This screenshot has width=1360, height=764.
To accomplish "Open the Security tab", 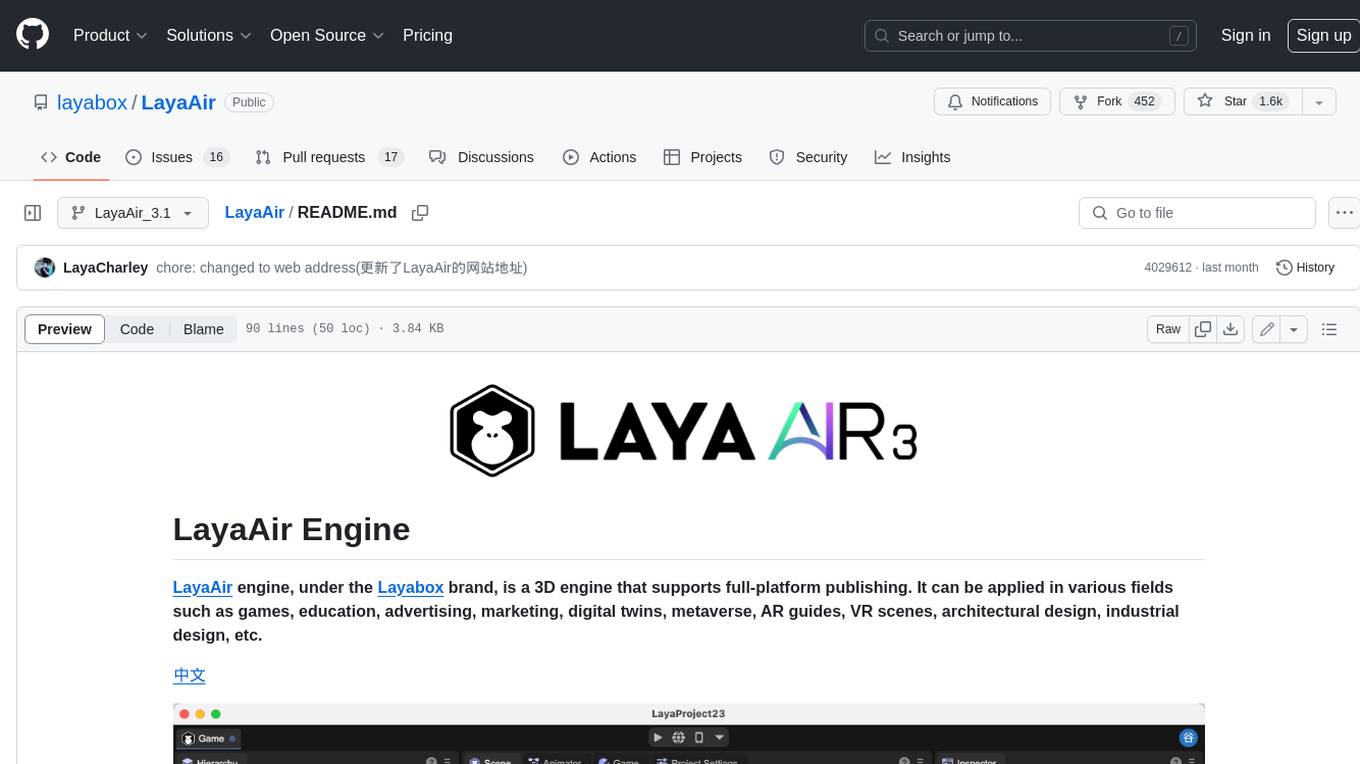I will point(808,157).
